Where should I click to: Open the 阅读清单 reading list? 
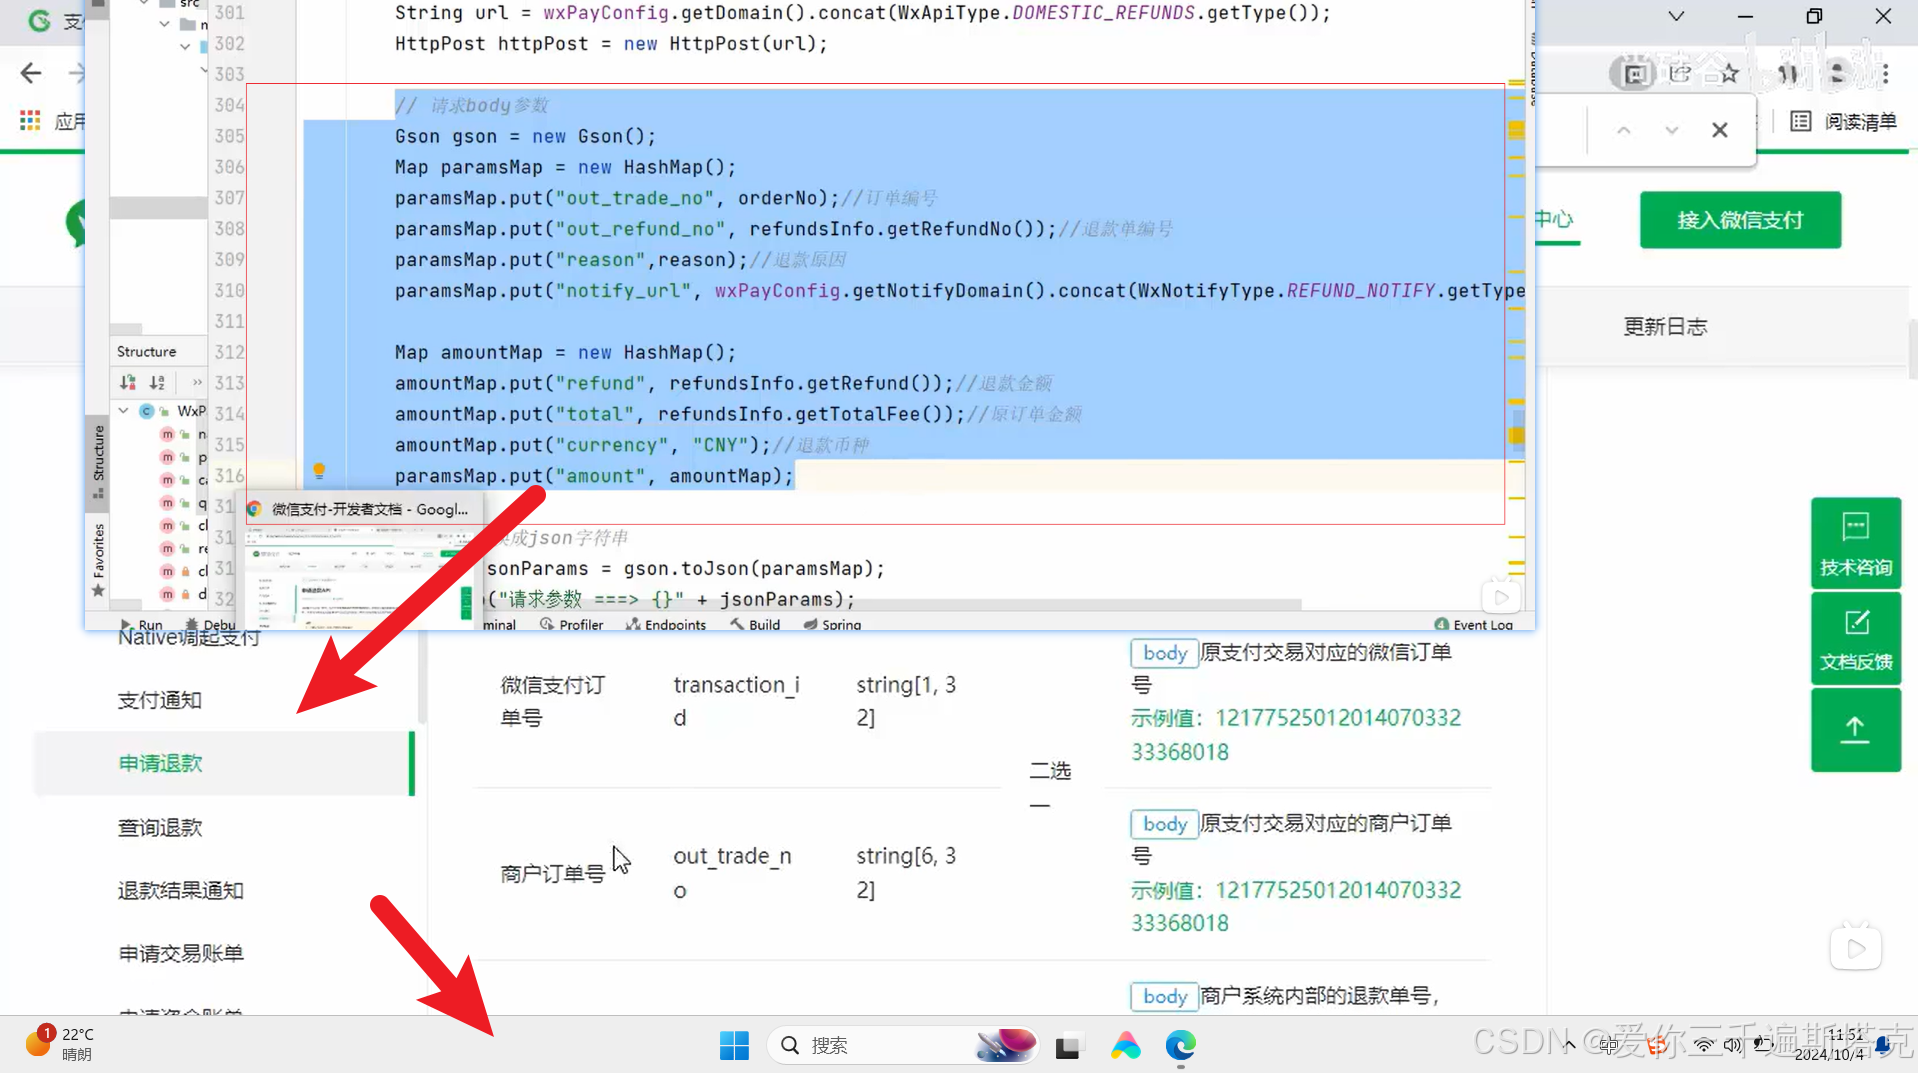(1843, 122)
